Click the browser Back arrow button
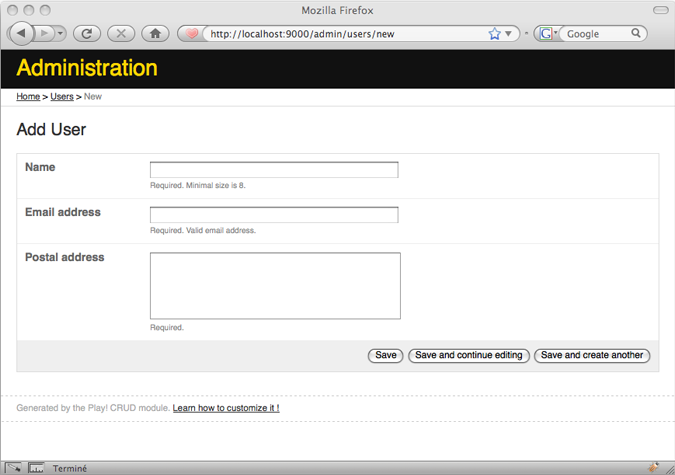This screenshot has height=475, width=675. click(21, 33)
